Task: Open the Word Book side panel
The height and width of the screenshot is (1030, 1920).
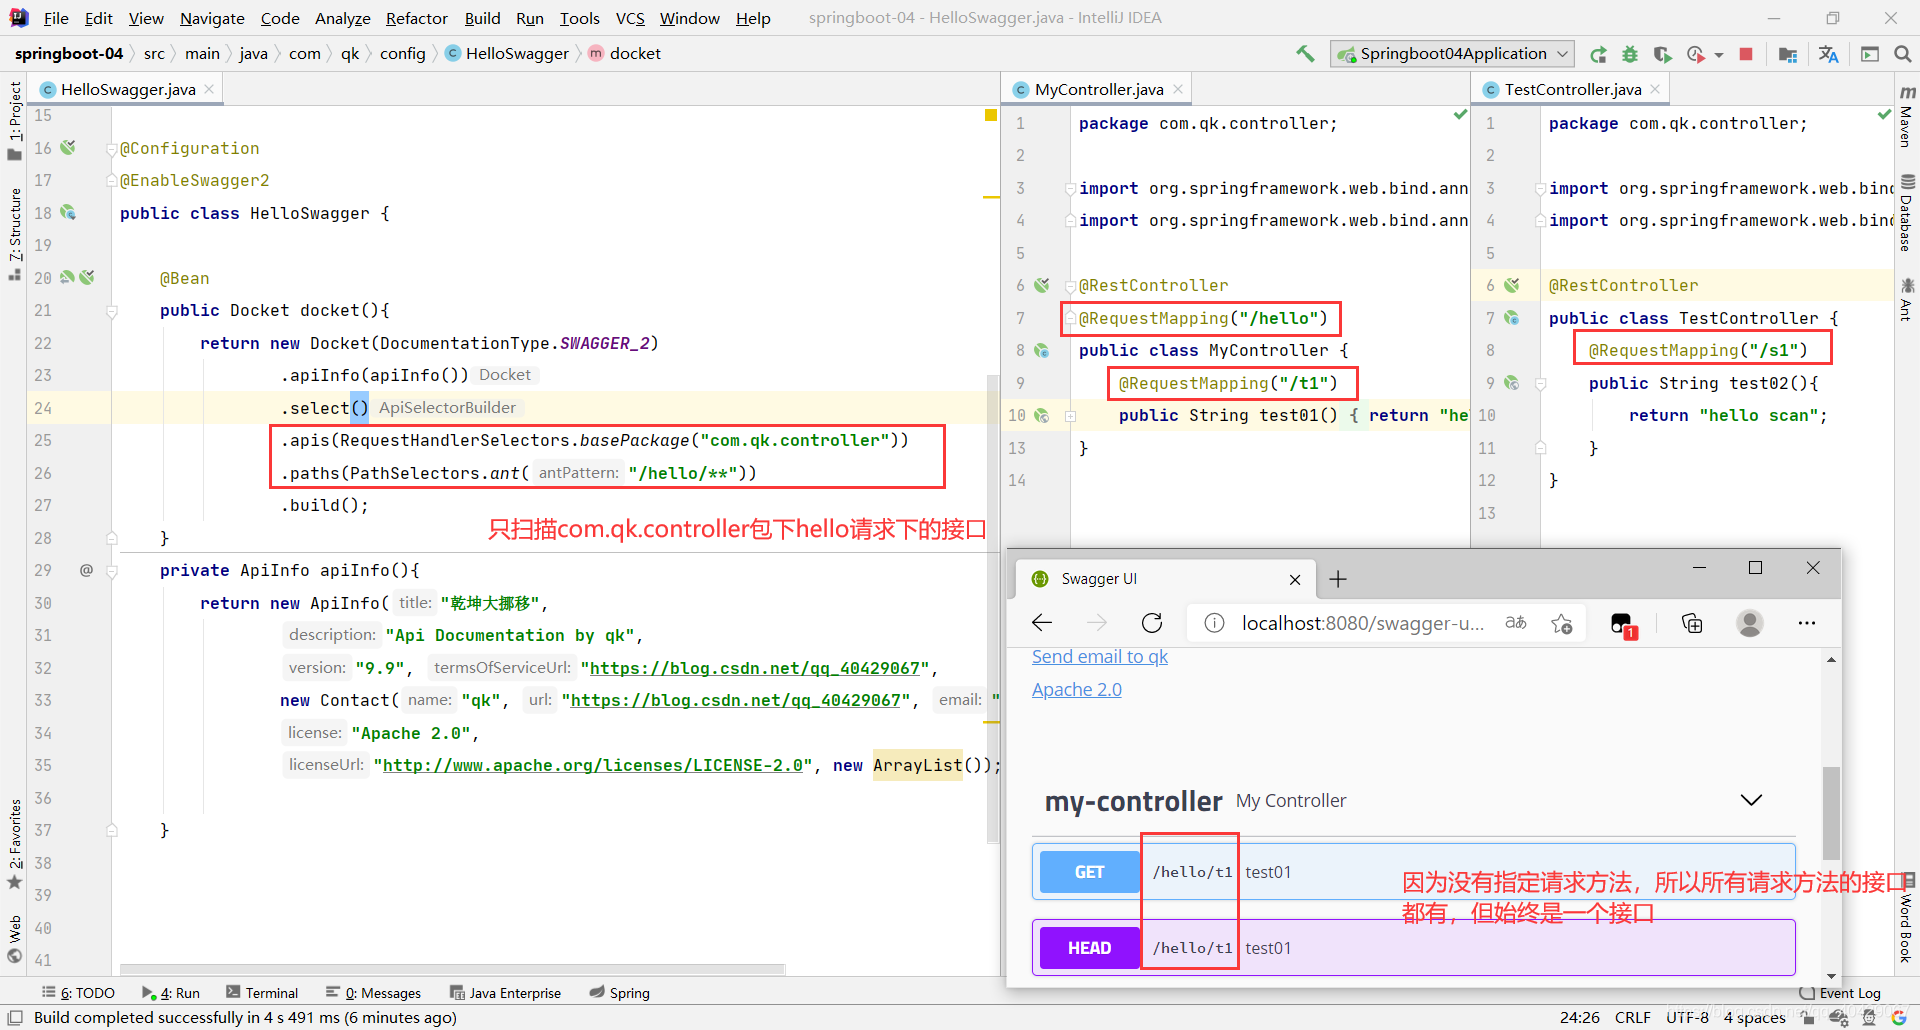Action: [1906, 920]
